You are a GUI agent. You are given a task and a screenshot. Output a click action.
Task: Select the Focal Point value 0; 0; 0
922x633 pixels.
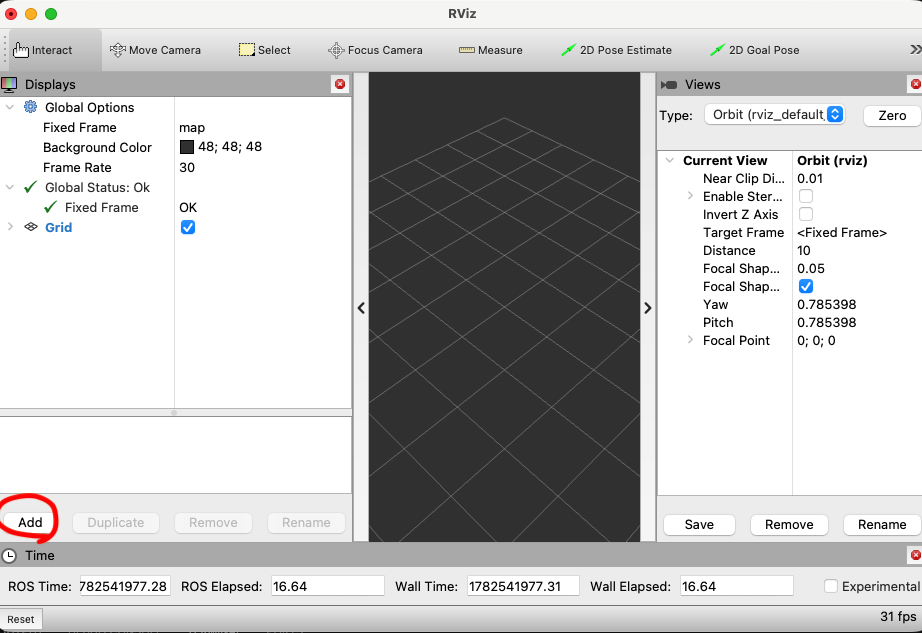816,340
